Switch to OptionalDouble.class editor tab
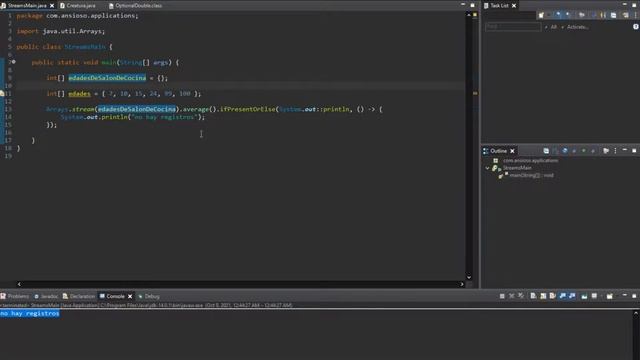Viewport: 640px width, 360px height. 138,6
